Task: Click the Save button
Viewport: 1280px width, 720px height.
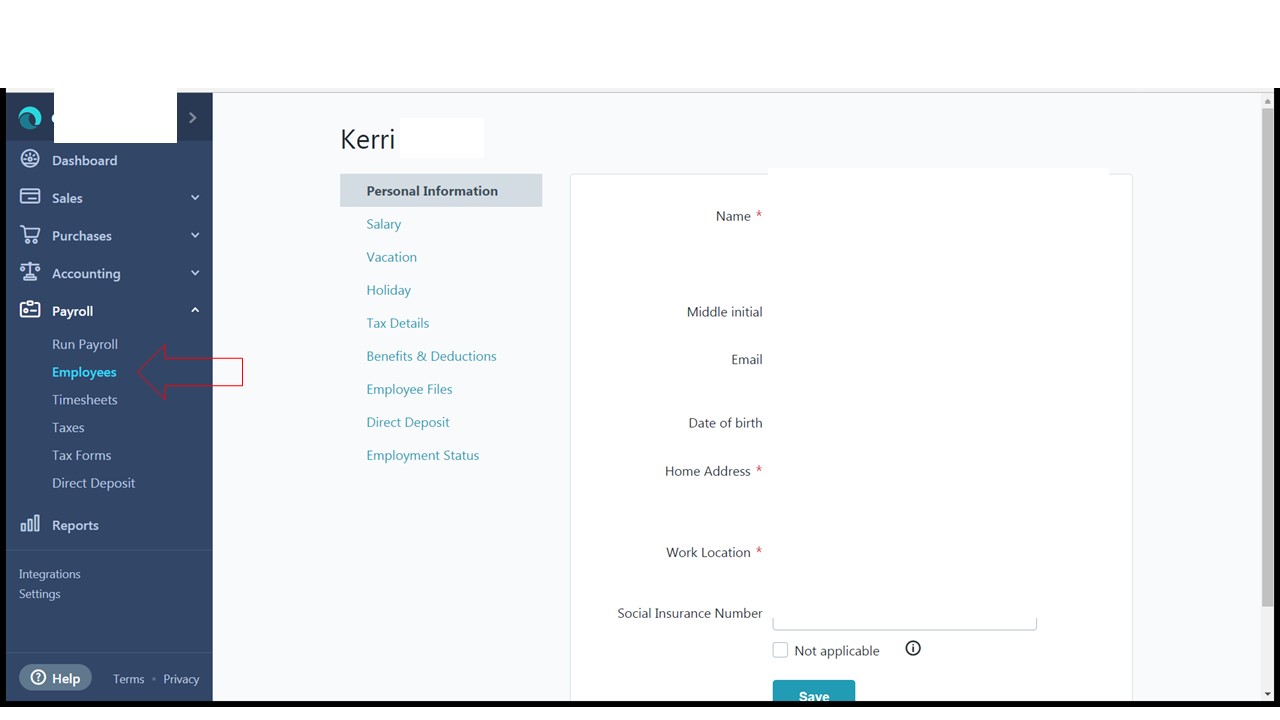Action: pos(814,691)
